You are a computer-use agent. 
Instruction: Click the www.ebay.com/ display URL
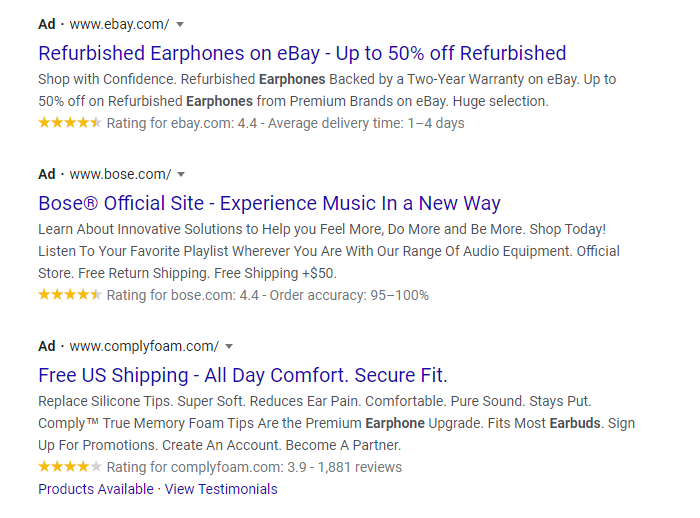120,24
